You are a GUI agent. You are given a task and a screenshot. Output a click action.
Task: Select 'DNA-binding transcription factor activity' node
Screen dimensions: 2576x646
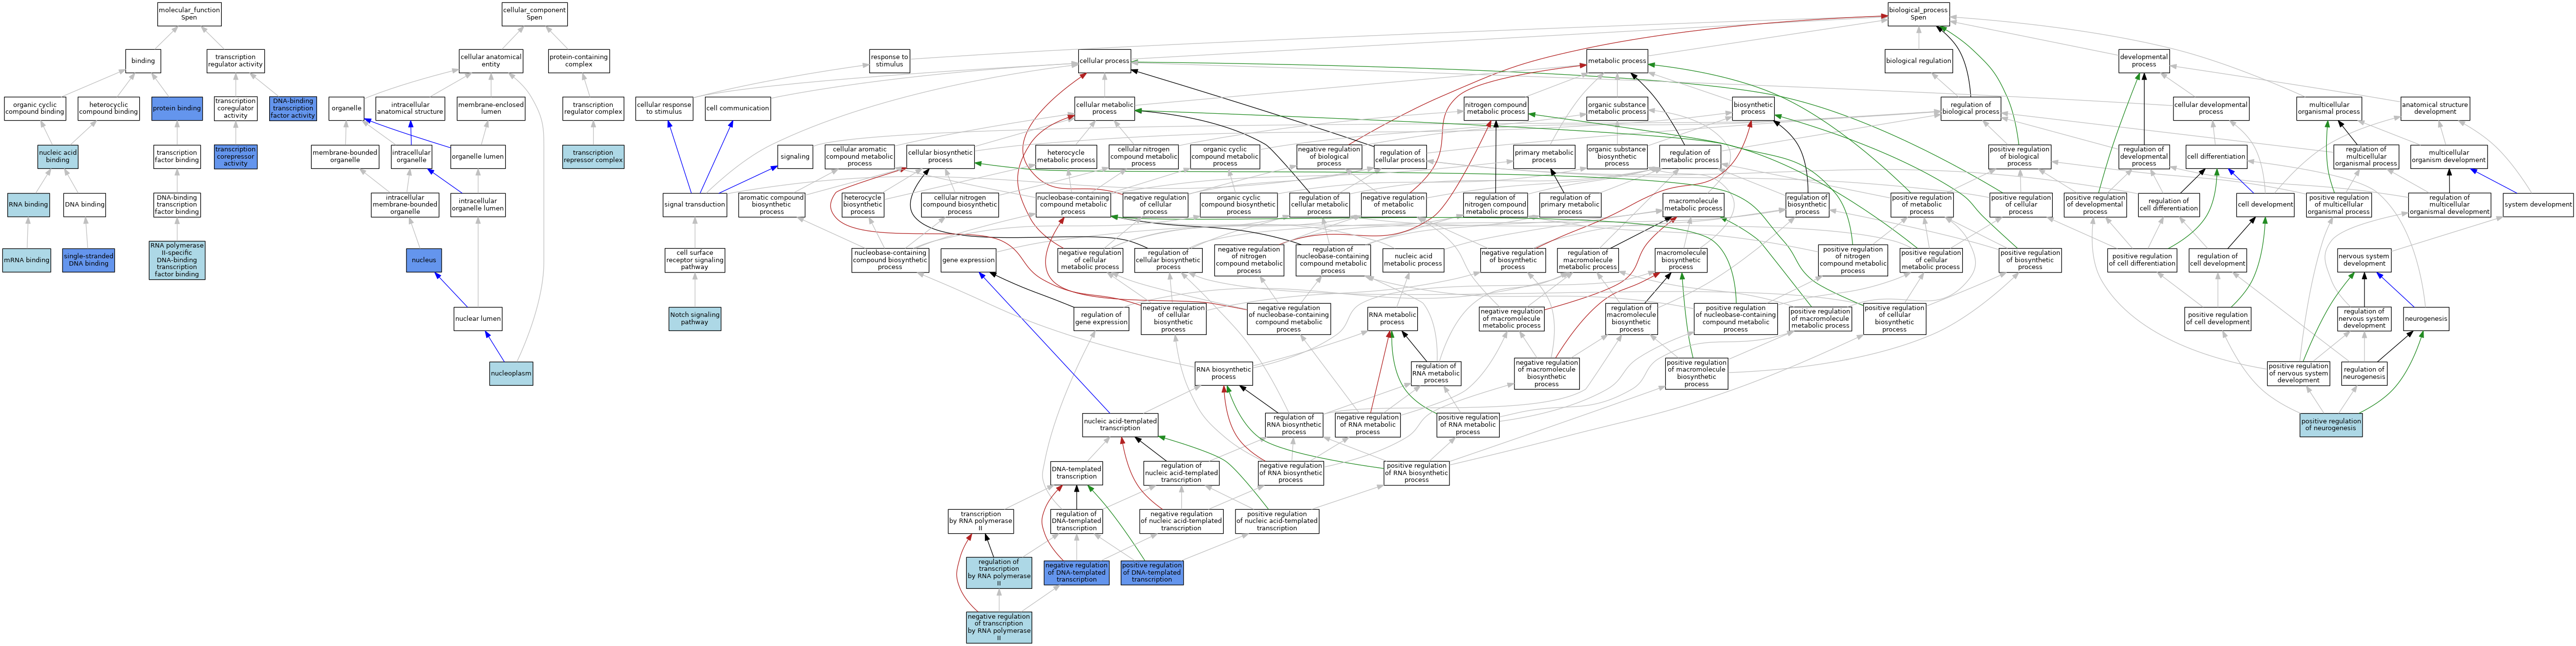[x=293, y=108]
